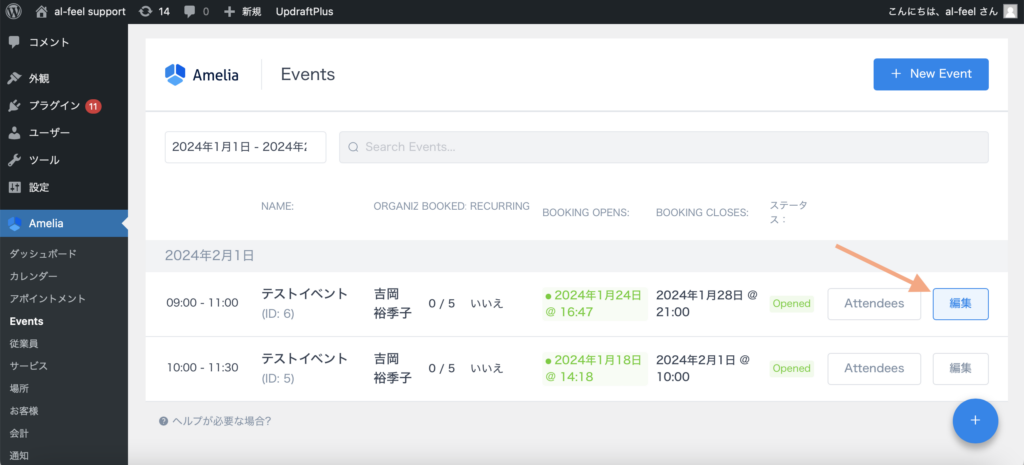The width and height of the screenshot is (1024, 465).
Task: Click the Amelia logo in page header
Action: tap(202, 75)
